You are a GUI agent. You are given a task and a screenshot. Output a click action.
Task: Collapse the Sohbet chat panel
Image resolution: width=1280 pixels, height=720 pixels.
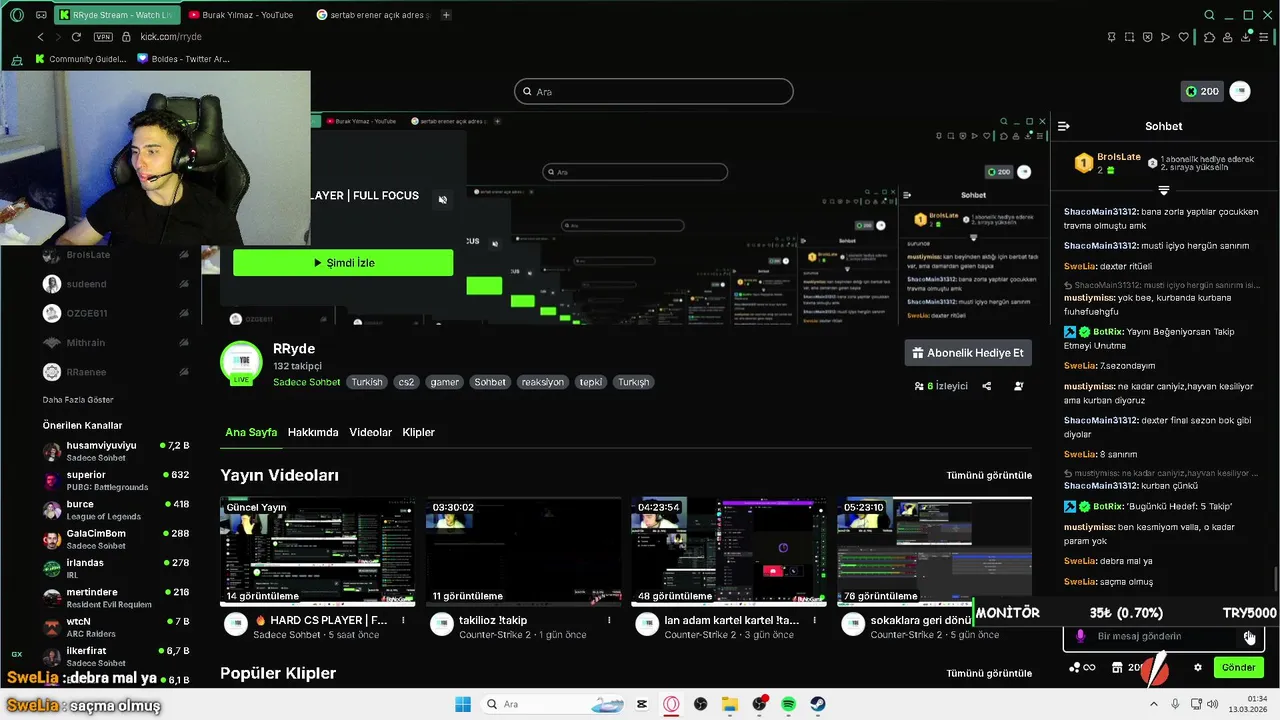(x=1063, y=126)
